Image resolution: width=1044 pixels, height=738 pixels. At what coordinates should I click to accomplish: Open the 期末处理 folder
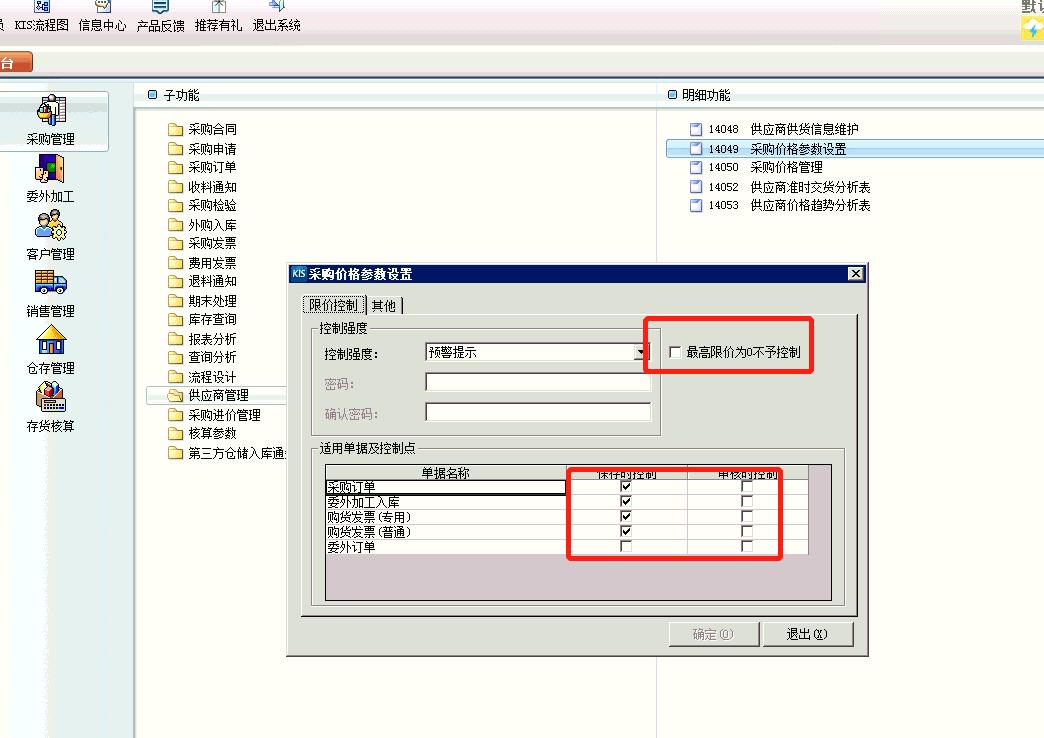click(x=202, y=300)
